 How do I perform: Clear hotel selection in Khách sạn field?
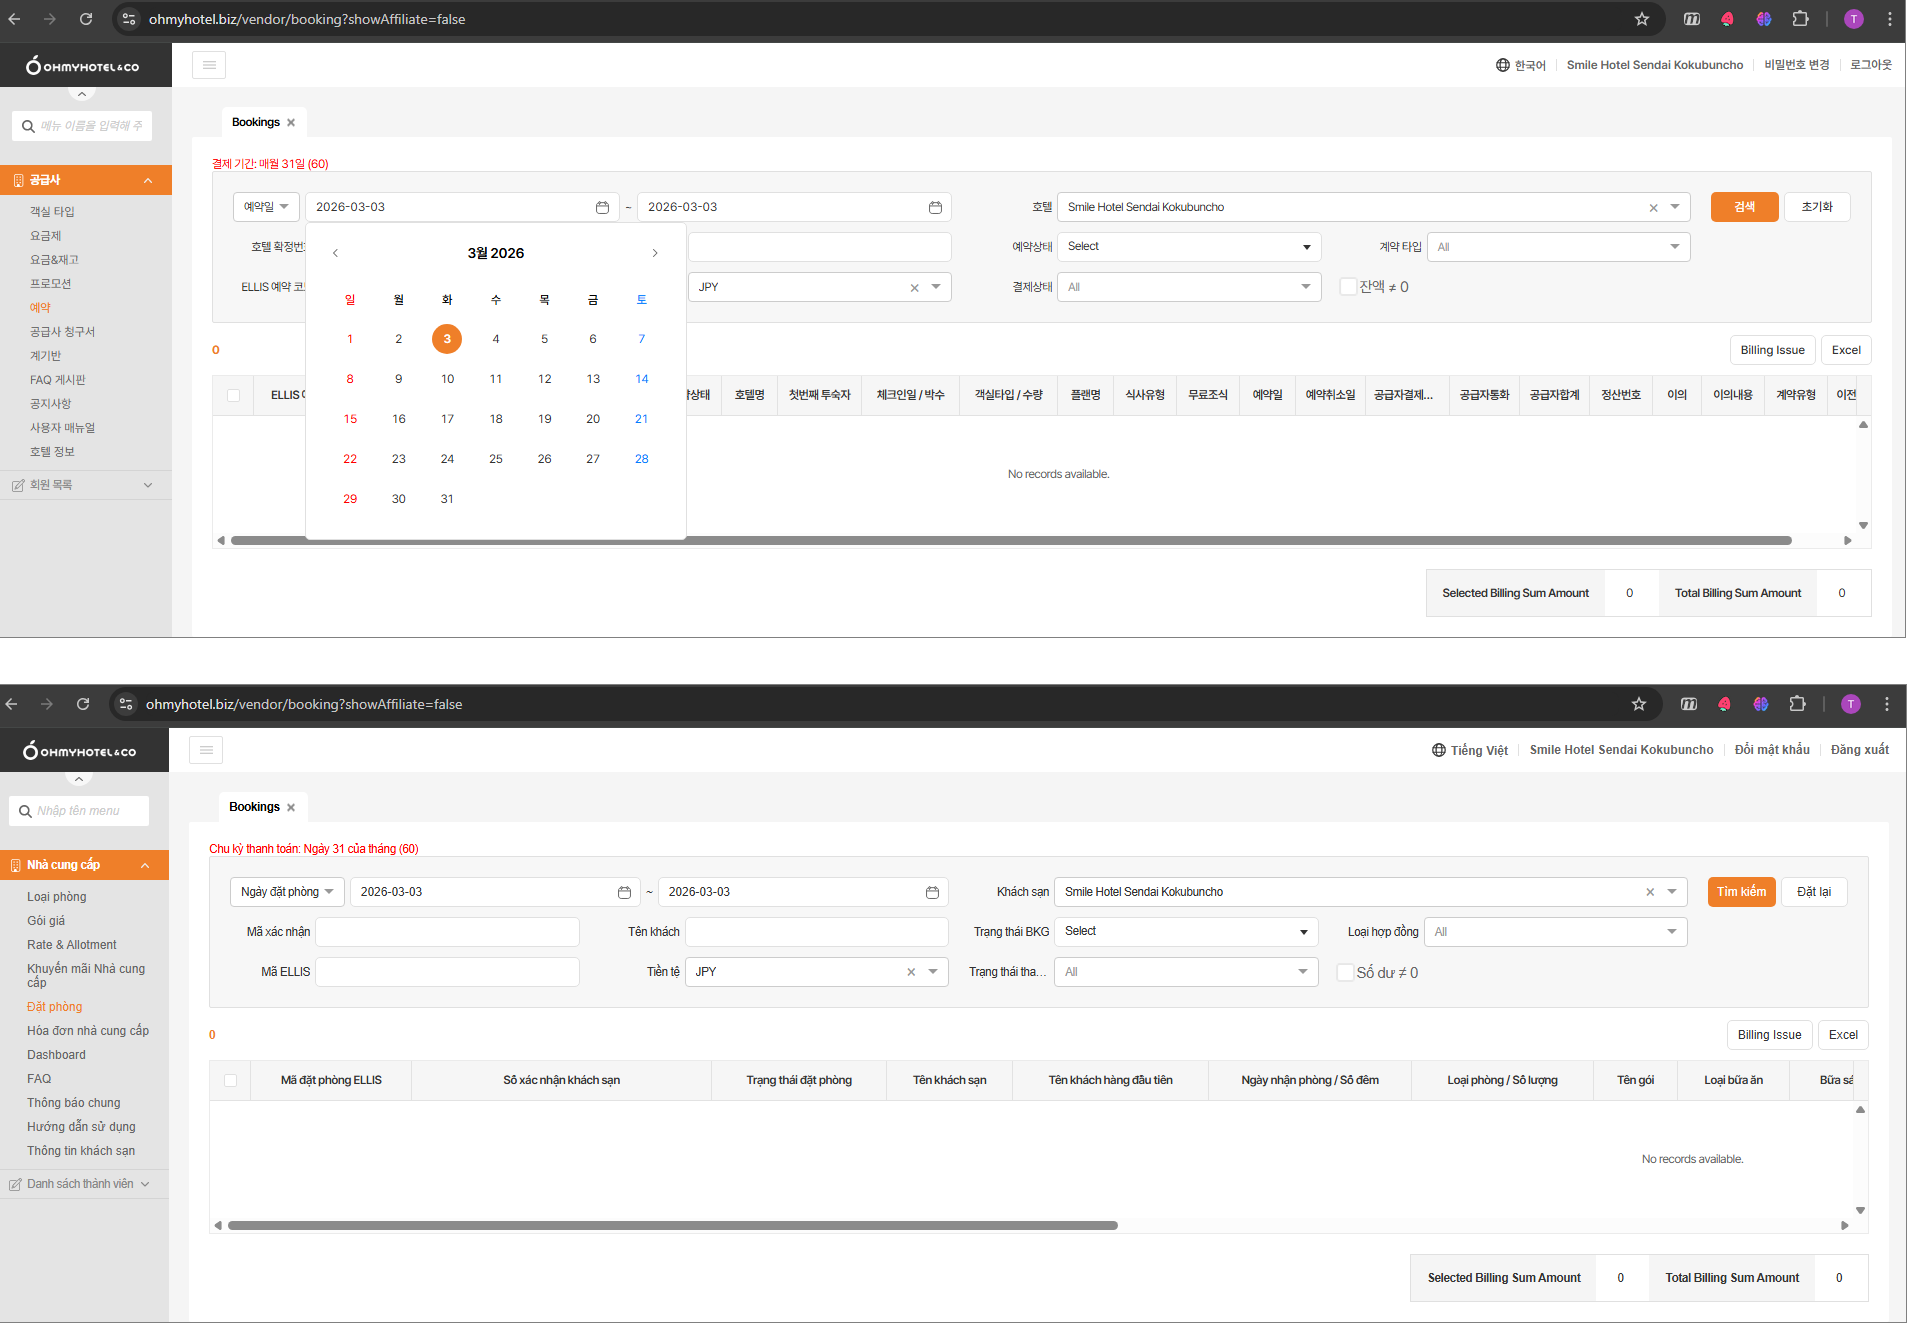(x=1650, y=892)
